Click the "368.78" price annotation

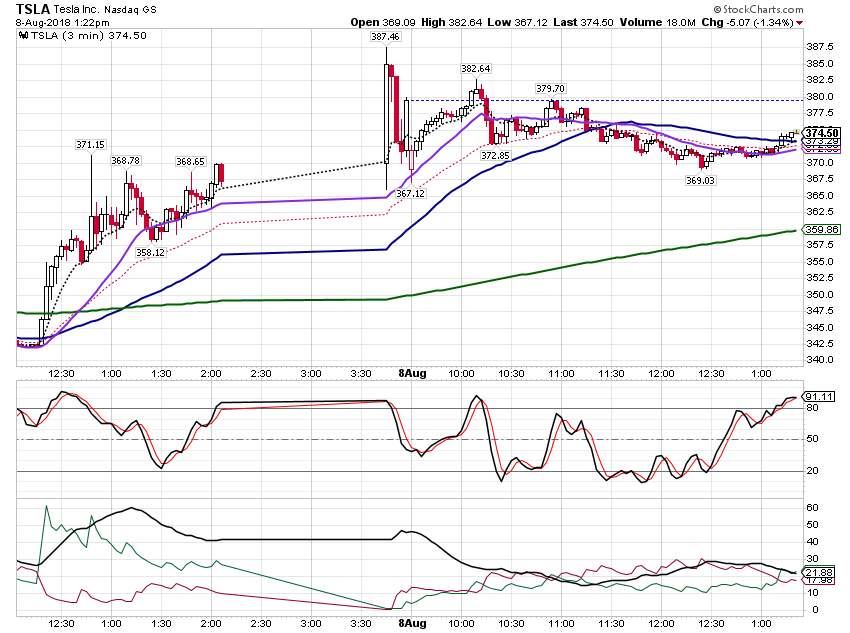(126, 161)
